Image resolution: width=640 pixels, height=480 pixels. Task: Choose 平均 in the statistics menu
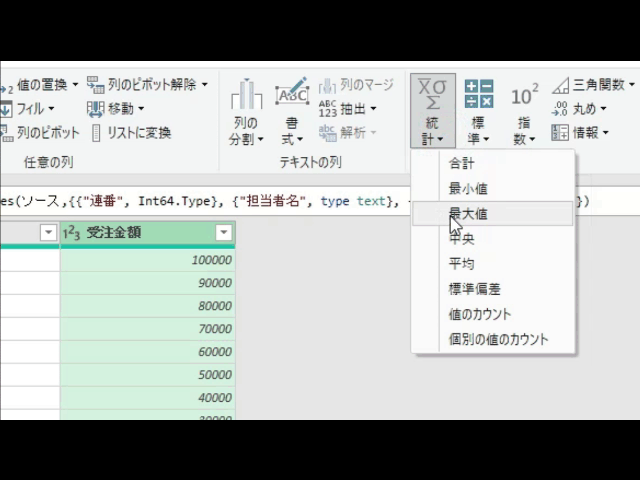click(462, 264)
